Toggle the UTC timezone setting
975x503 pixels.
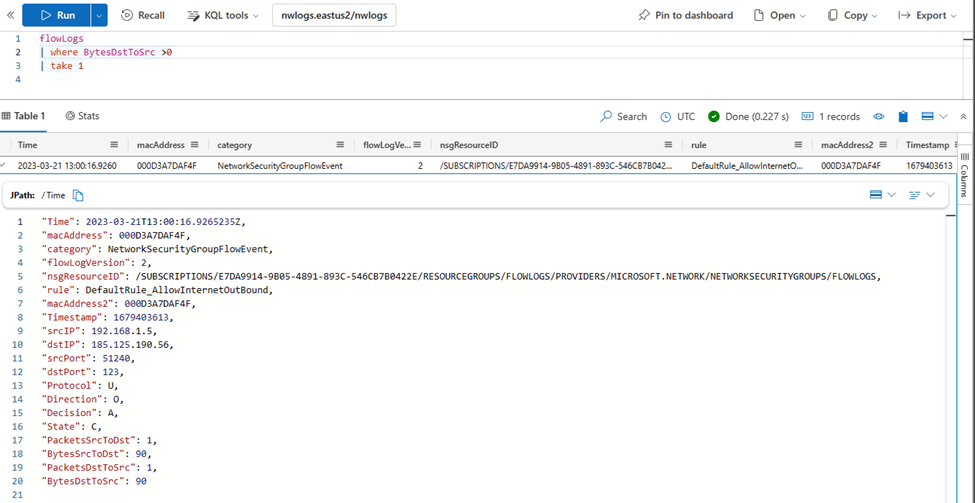click(677, 116)
